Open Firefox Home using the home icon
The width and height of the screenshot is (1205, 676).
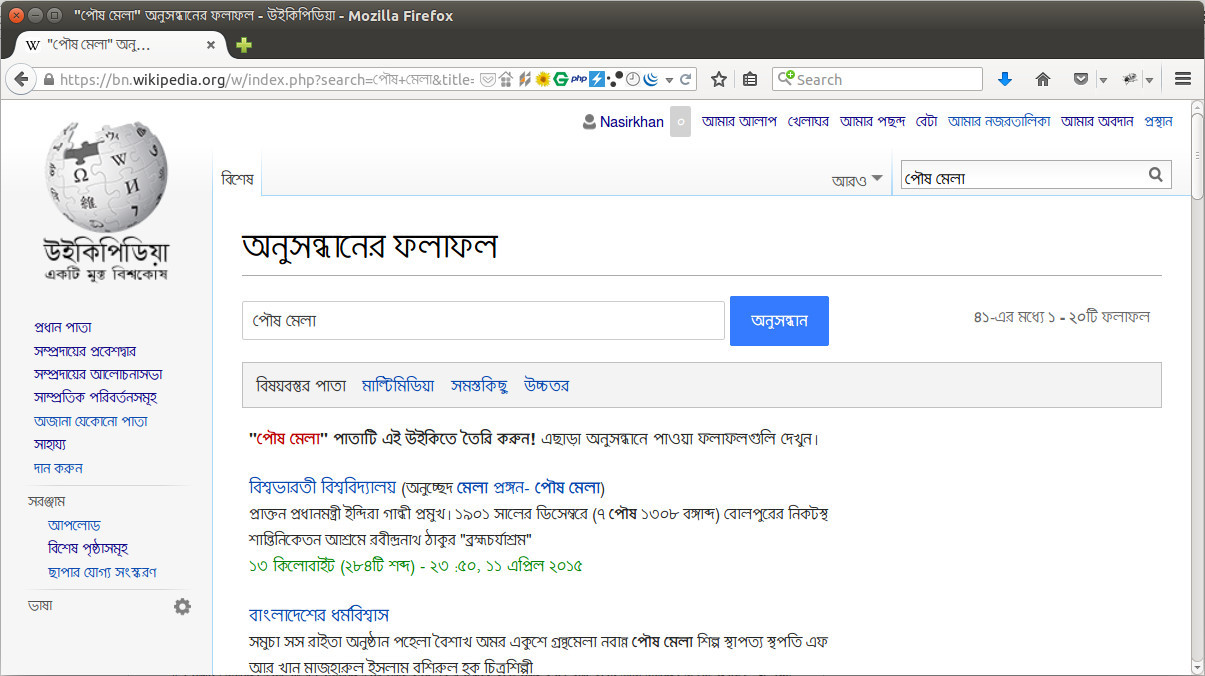click(1044, 78)
